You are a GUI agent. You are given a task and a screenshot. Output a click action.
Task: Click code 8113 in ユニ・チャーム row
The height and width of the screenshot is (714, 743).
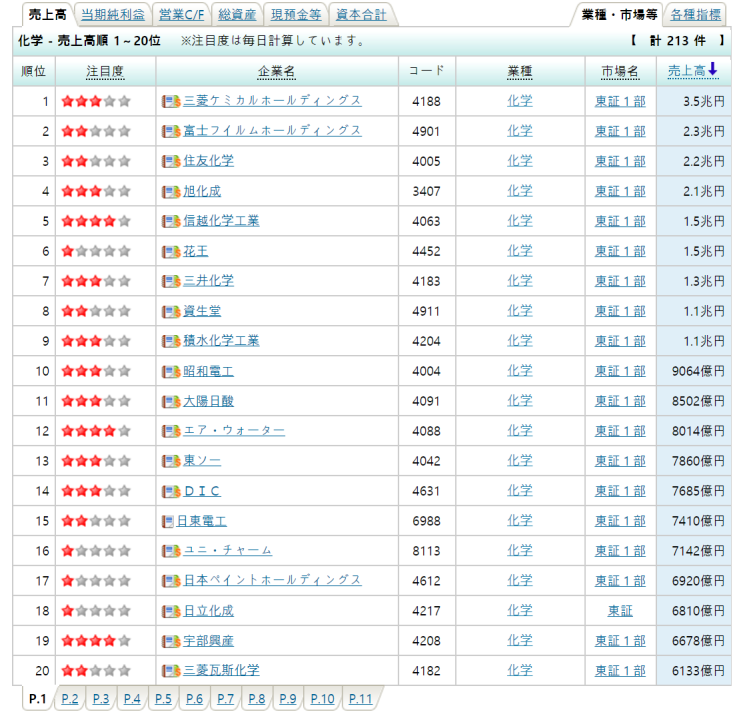(x=426, y=551)
